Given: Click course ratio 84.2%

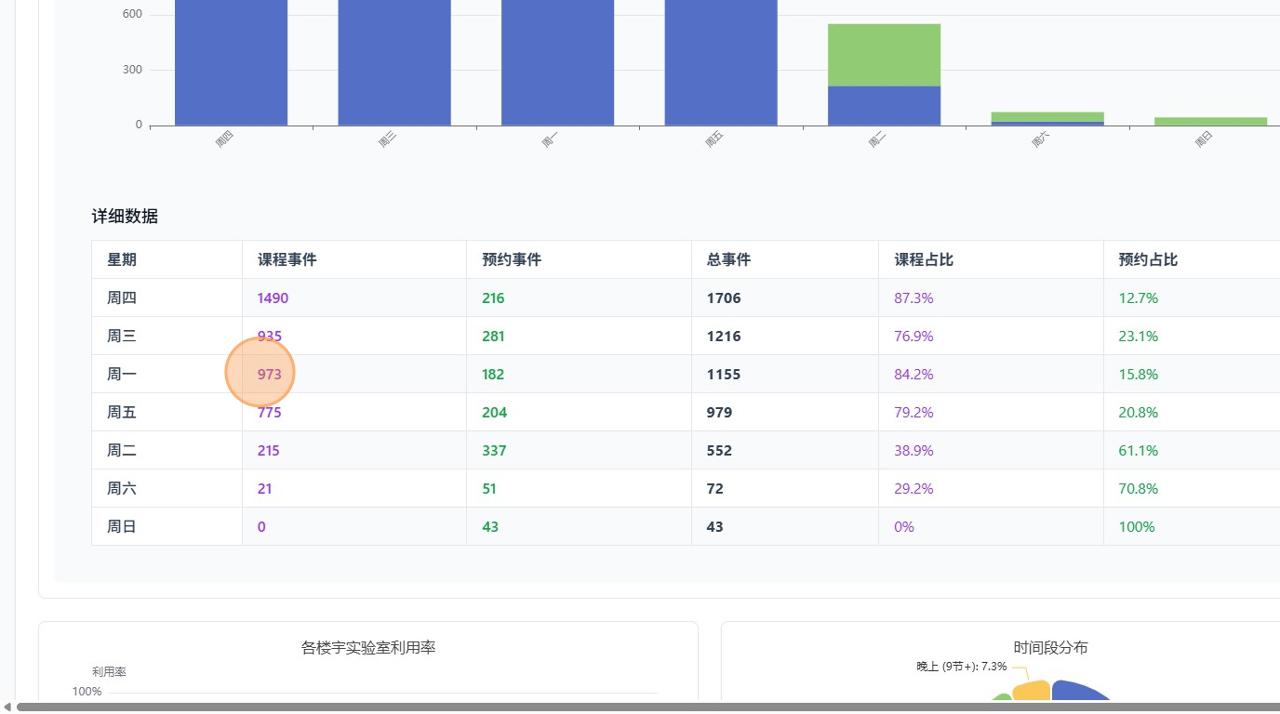Looking at the screenshot, I should [x=914, y=374].
